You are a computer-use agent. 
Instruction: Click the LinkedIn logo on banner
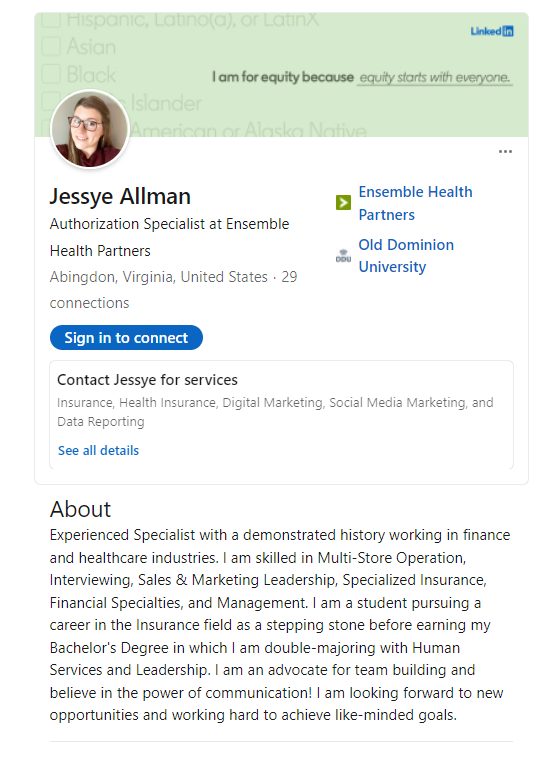(x=492, y=31)
